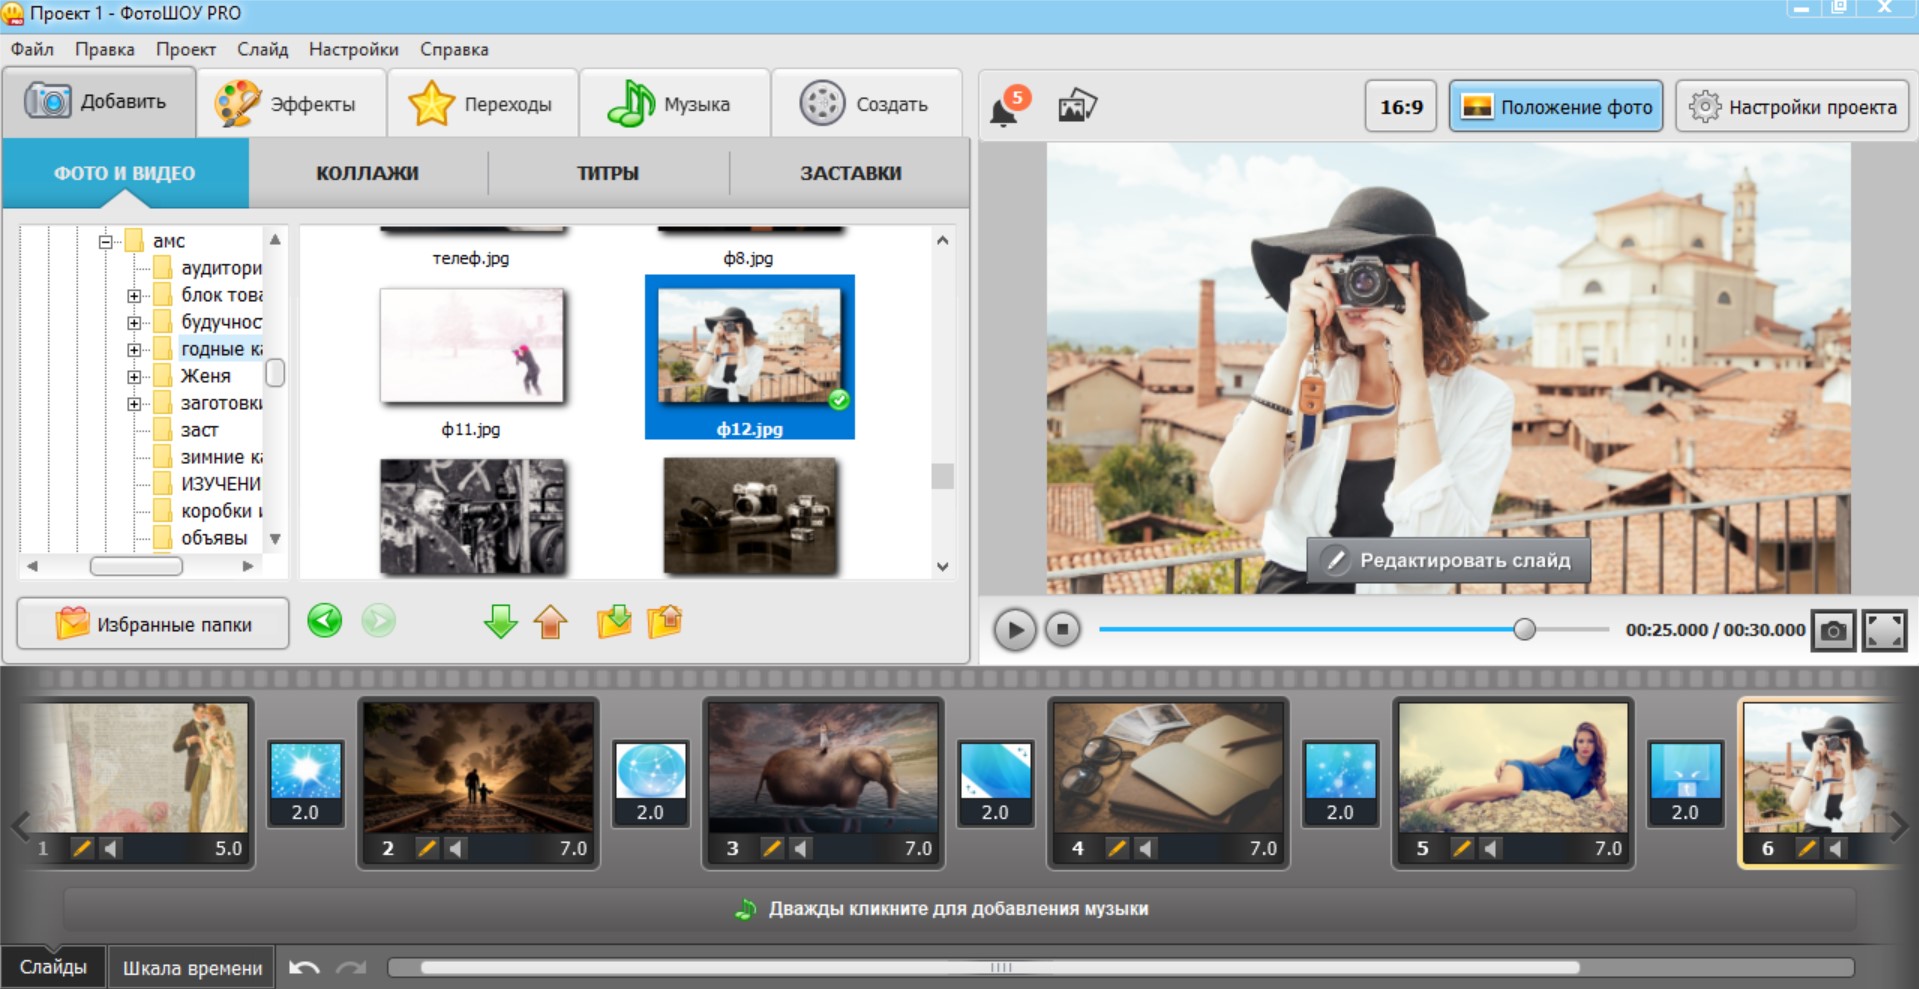Screen dimensions: 1919x989
Task: Open sound settings on slide 3
Action: pos(801,848)
